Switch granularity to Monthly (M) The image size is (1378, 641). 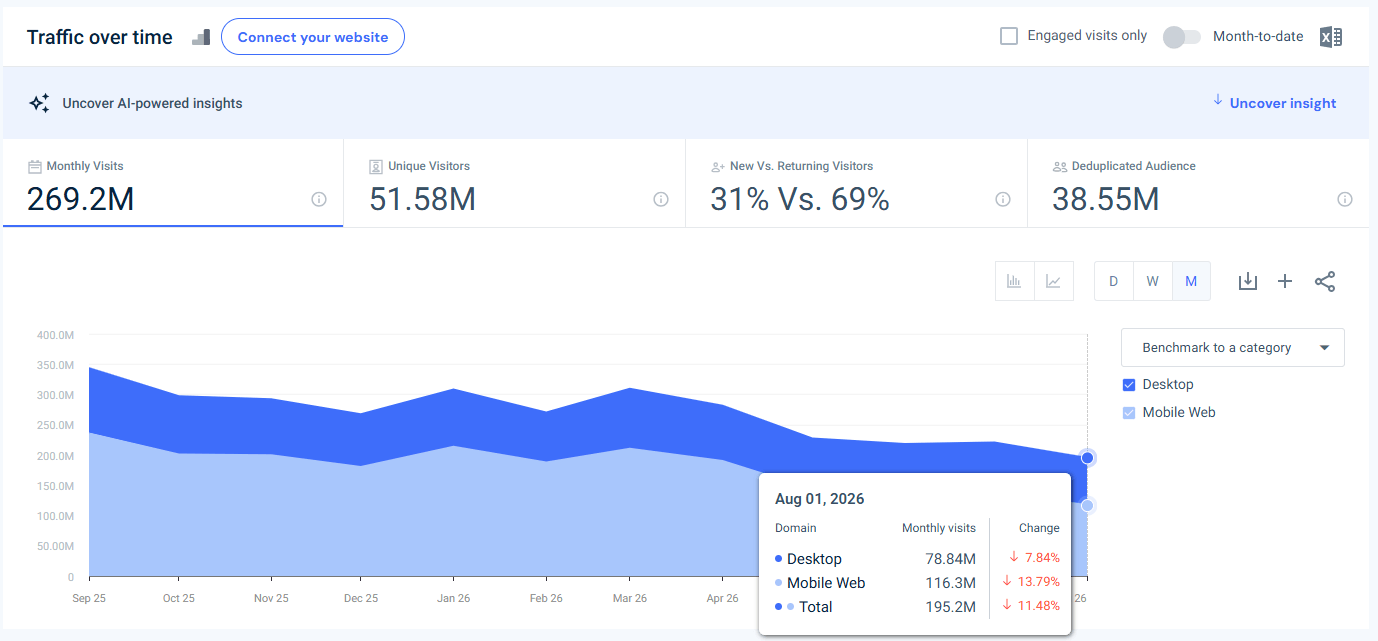coord(1191,281)
